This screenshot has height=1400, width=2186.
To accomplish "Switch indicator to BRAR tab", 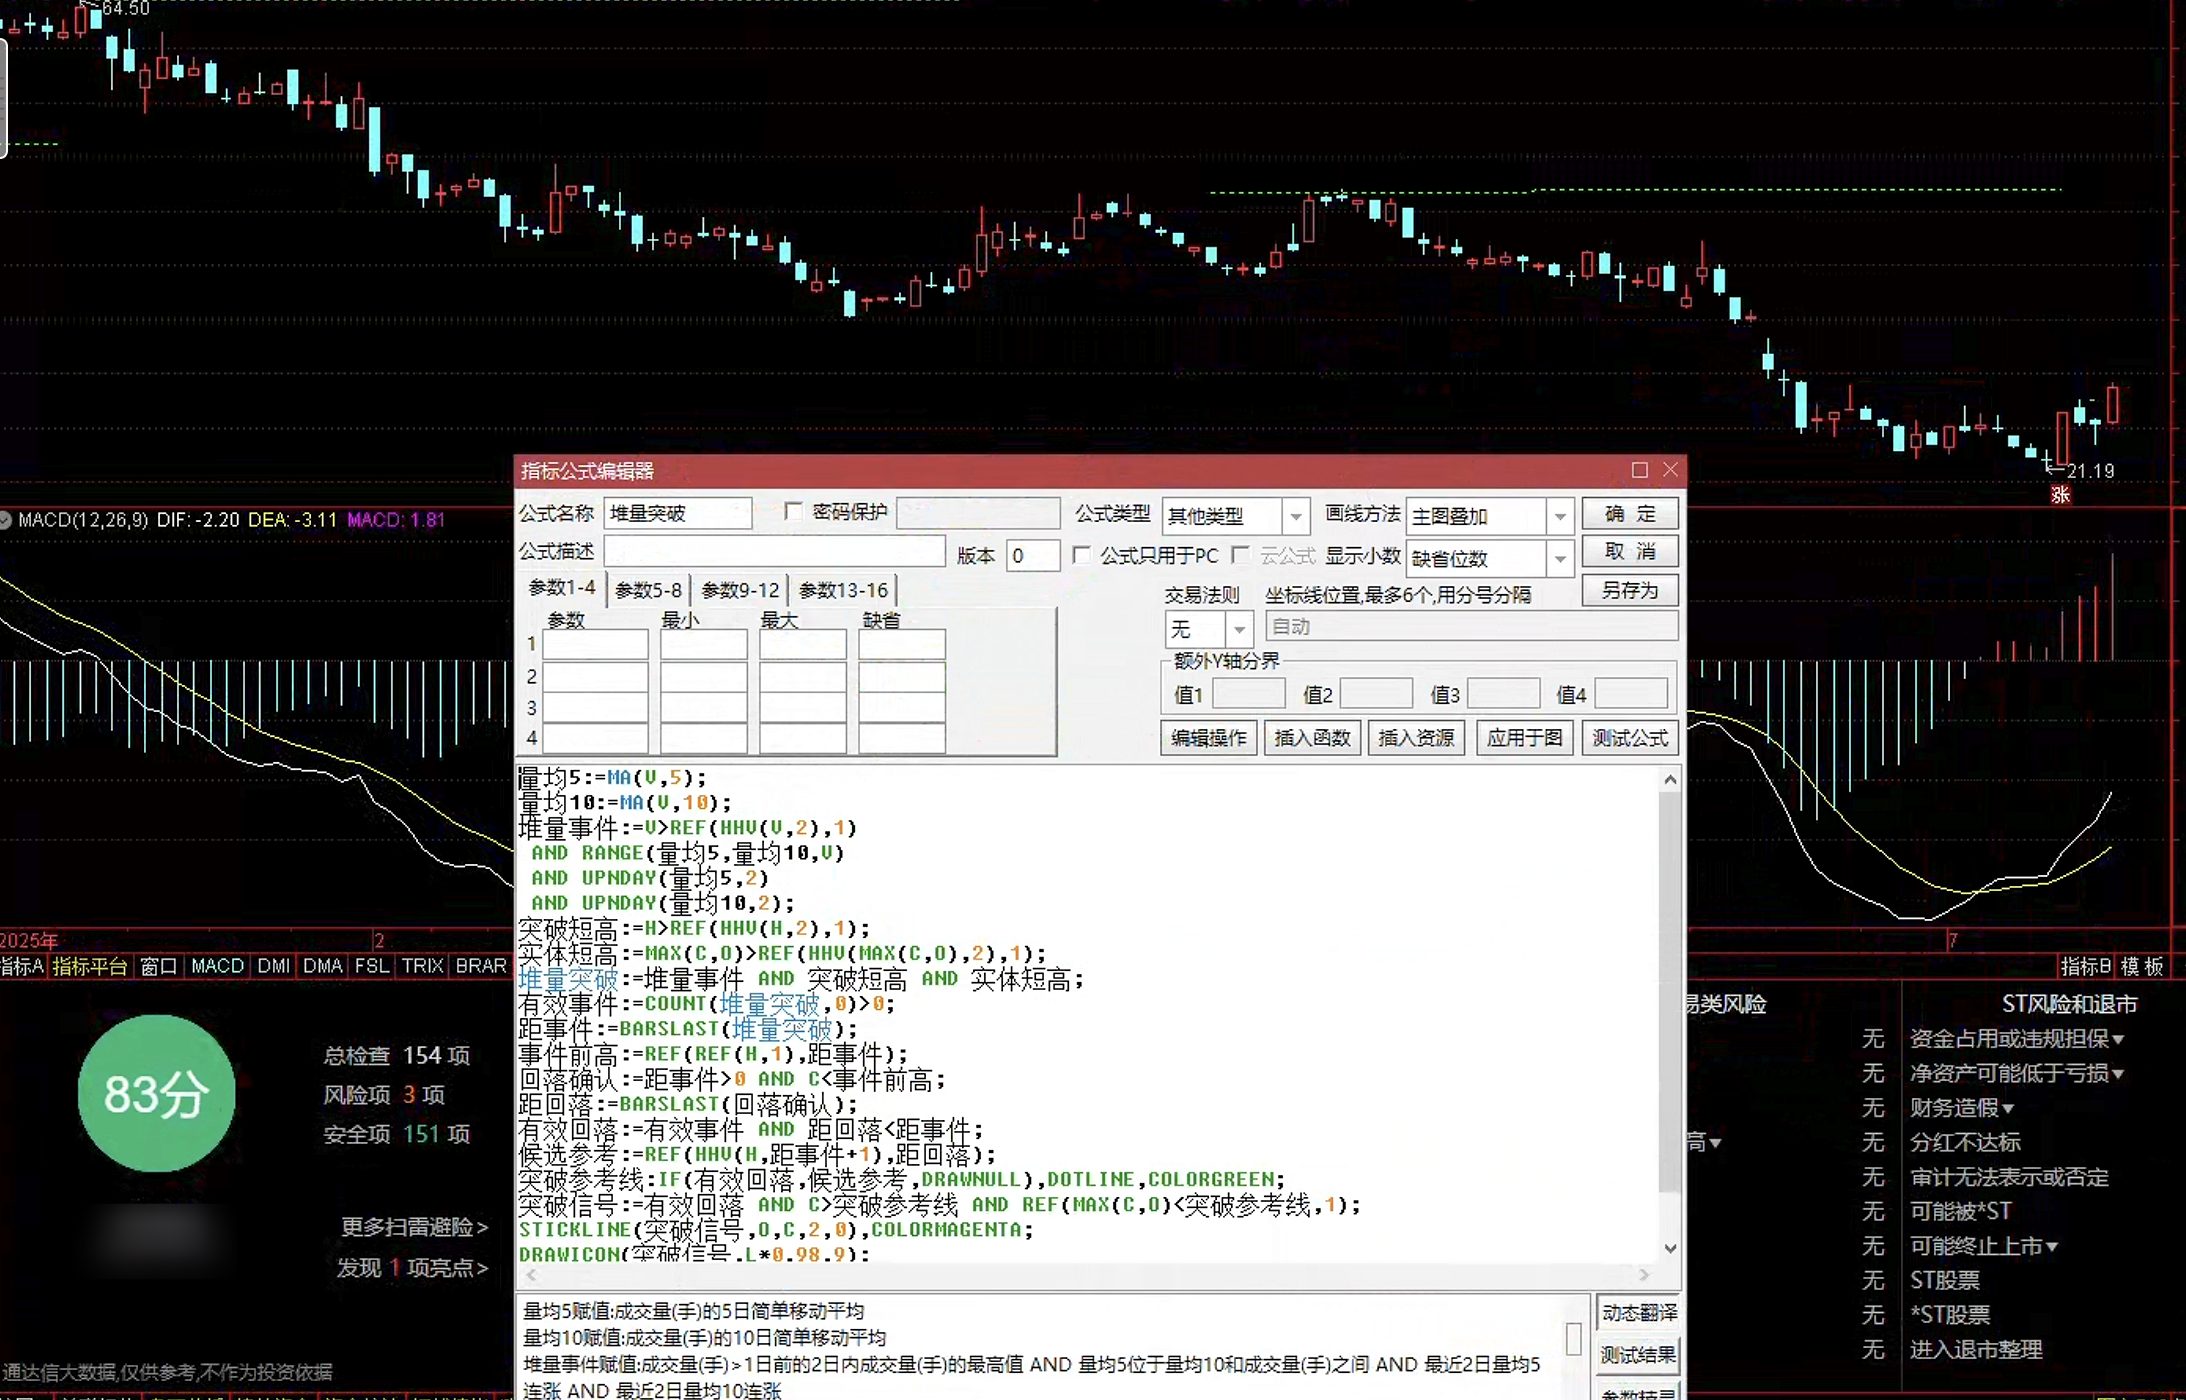I will pyautogui.click(x=481, y=966).
